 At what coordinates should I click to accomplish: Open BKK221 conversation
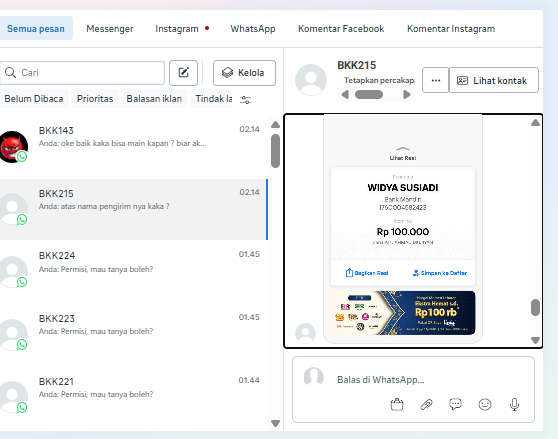pyautogui.click(x=133, y=397)
